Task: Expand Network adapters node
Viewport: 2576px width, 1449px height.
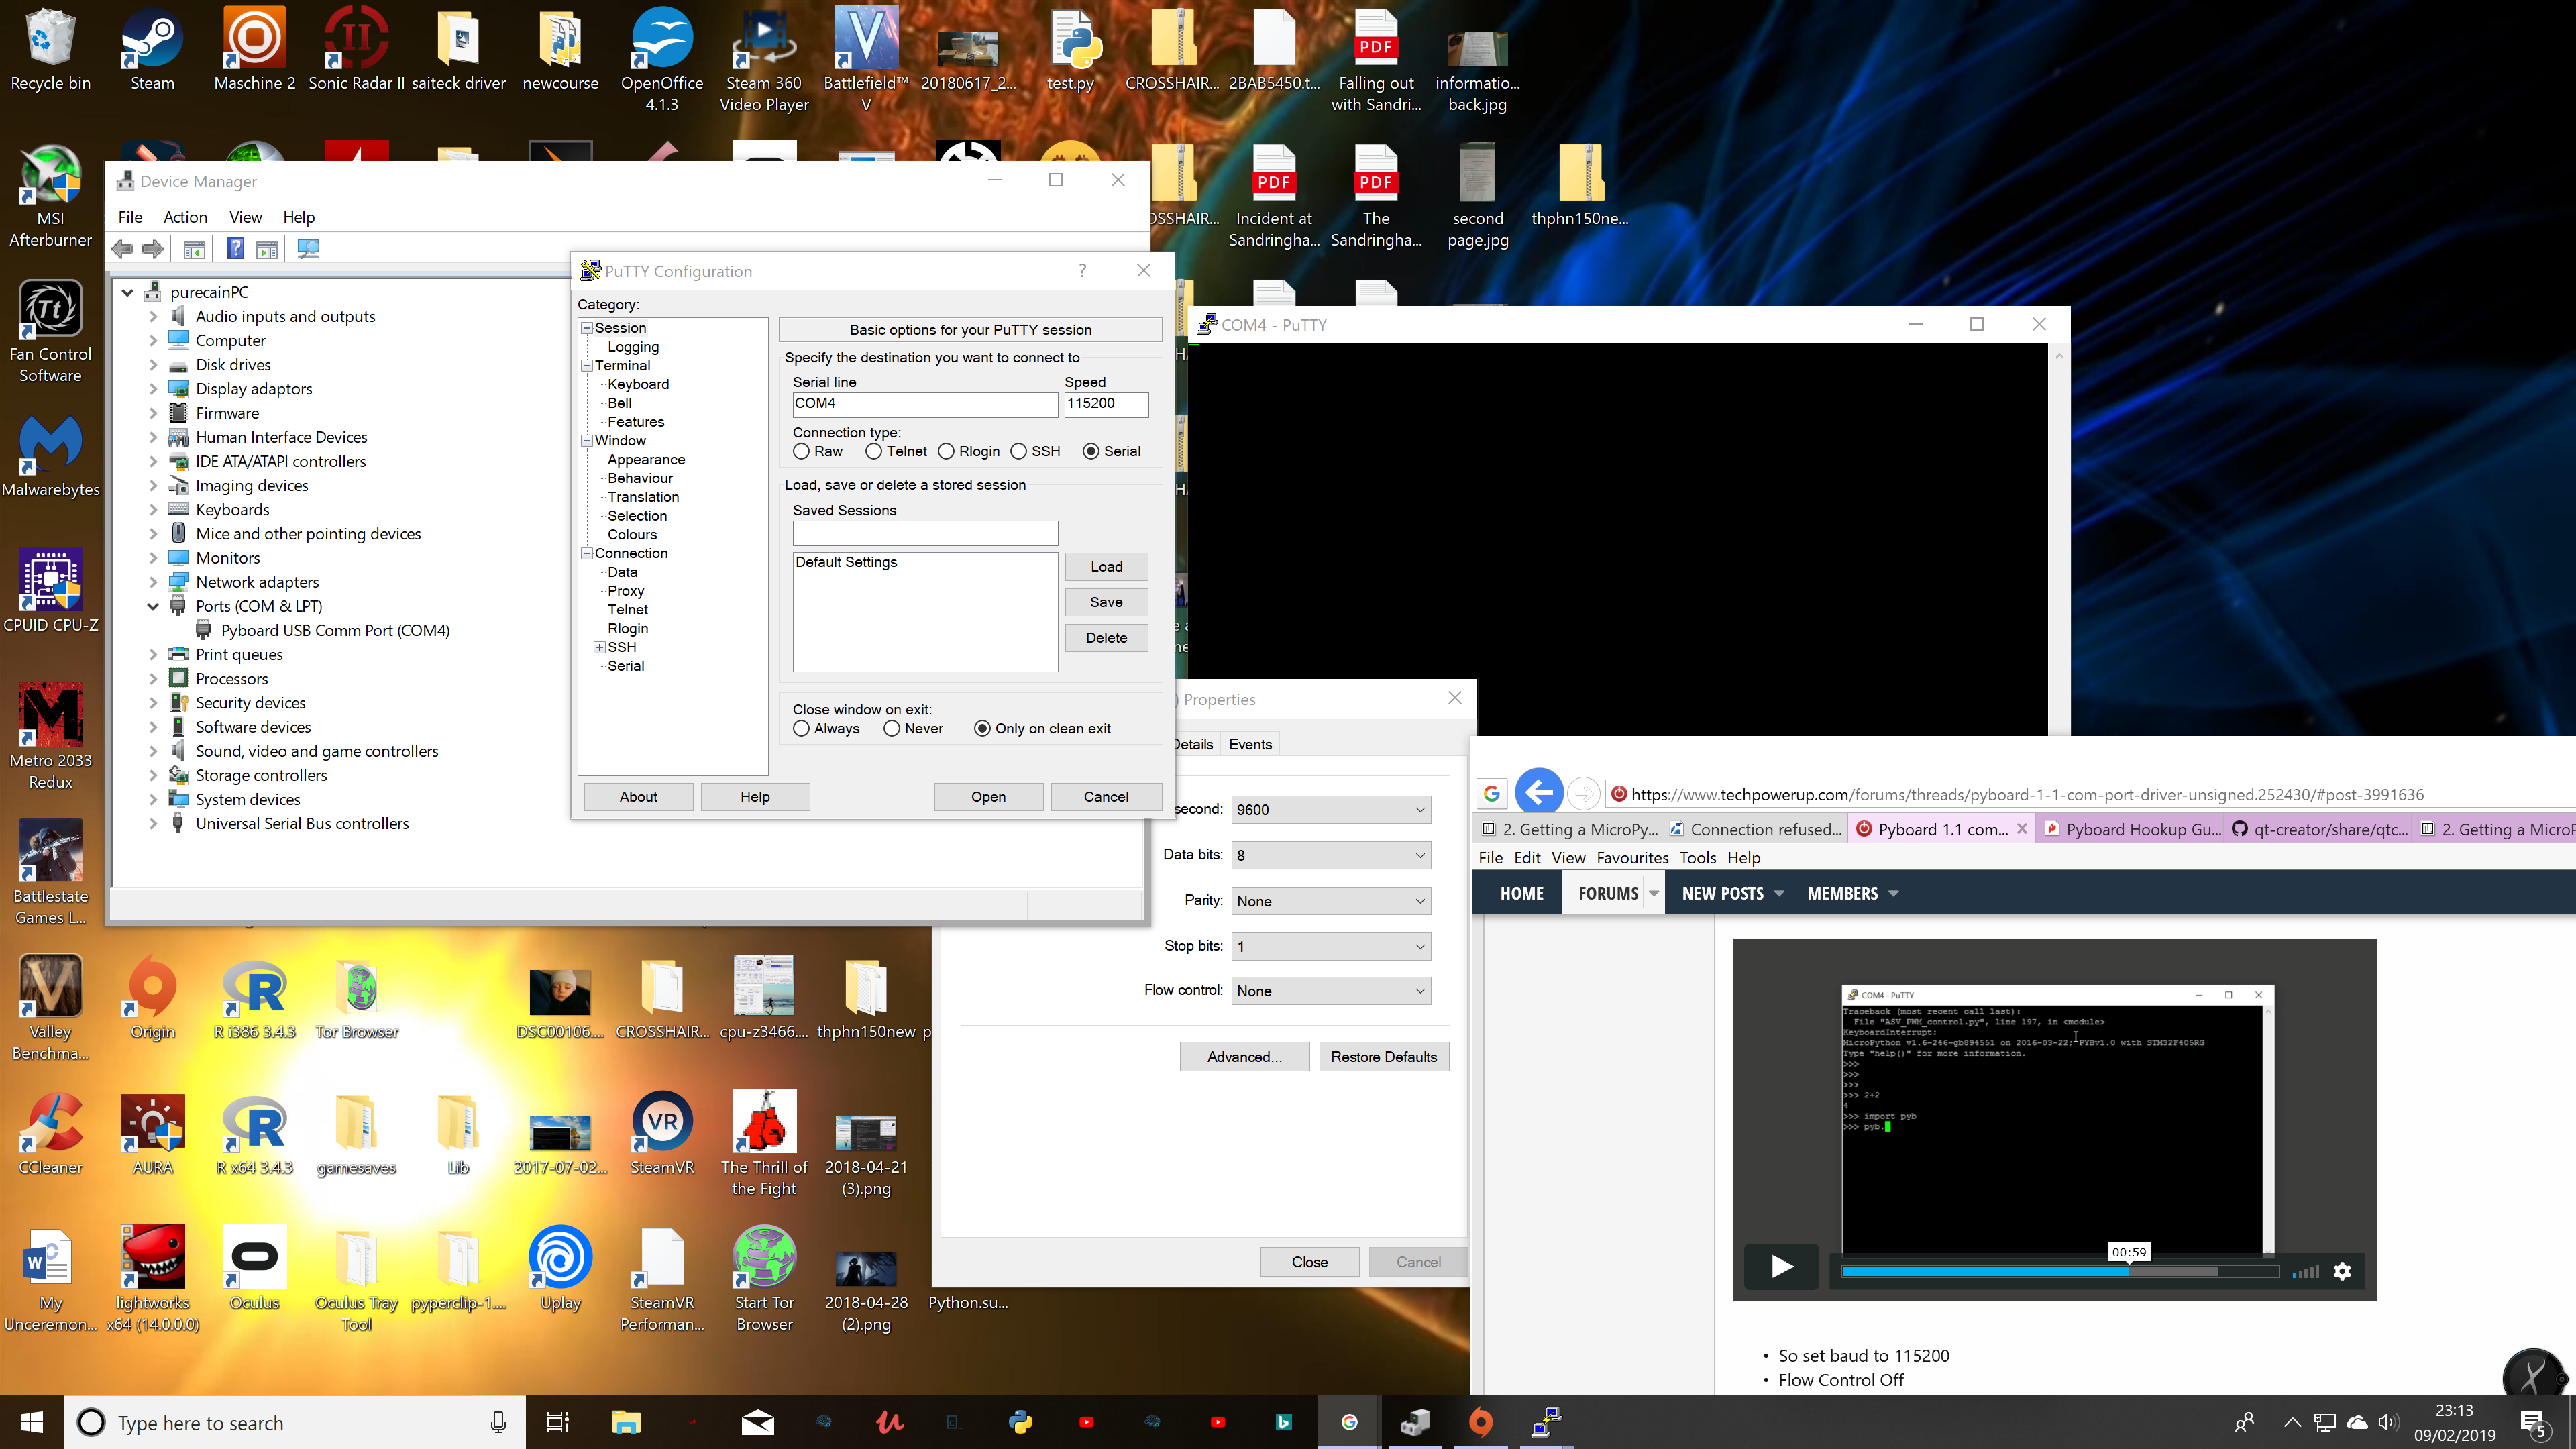Action: coord(153,582)
